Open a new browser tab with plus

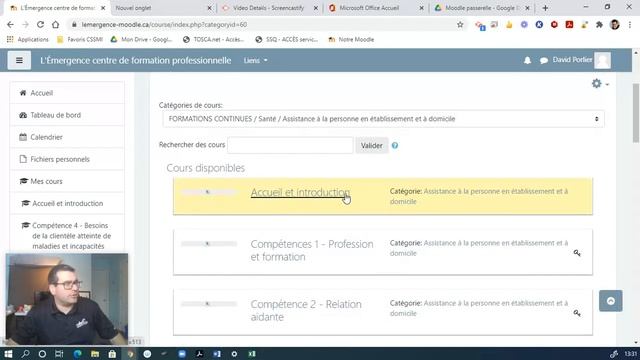click(545, 8)
